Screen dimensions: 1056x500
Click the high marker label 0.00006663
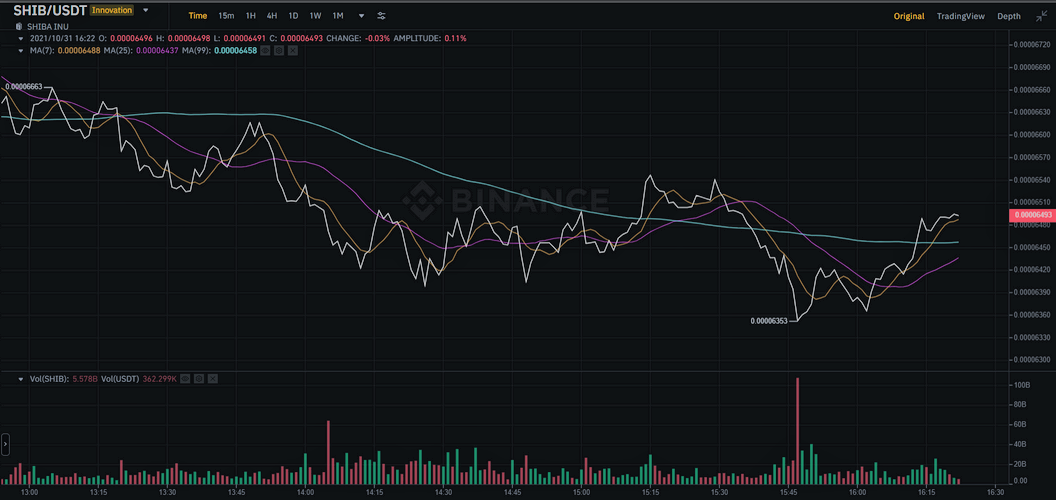coord(24,86)
